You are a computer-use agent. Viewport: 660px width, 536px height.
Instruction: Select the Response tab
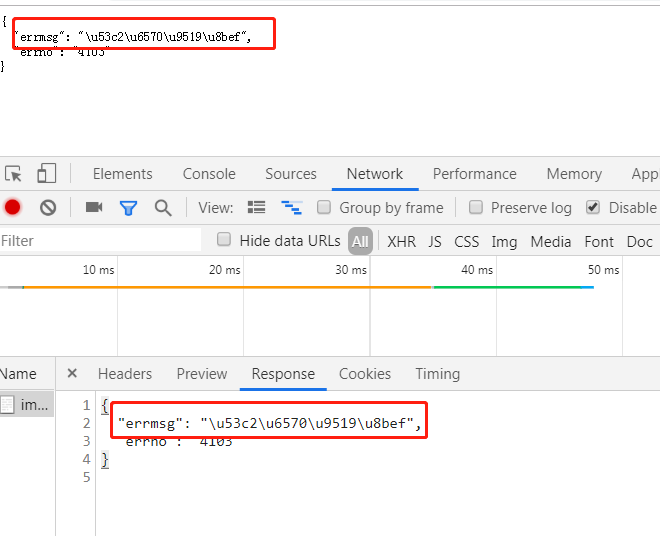(x=283, y=374)
